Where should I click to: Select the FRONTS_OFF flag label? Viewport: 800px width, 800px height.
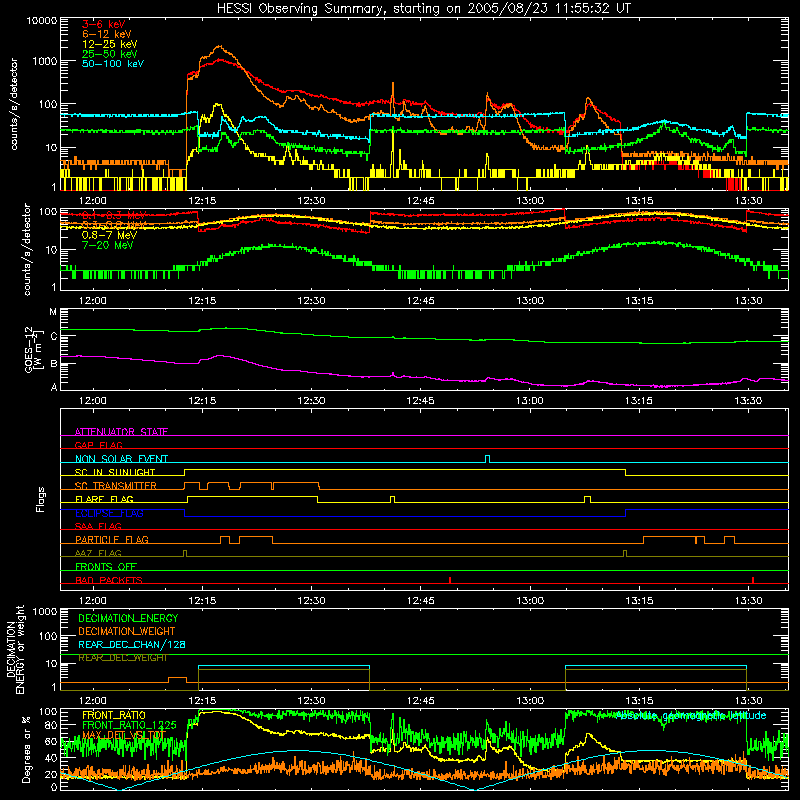106,566
